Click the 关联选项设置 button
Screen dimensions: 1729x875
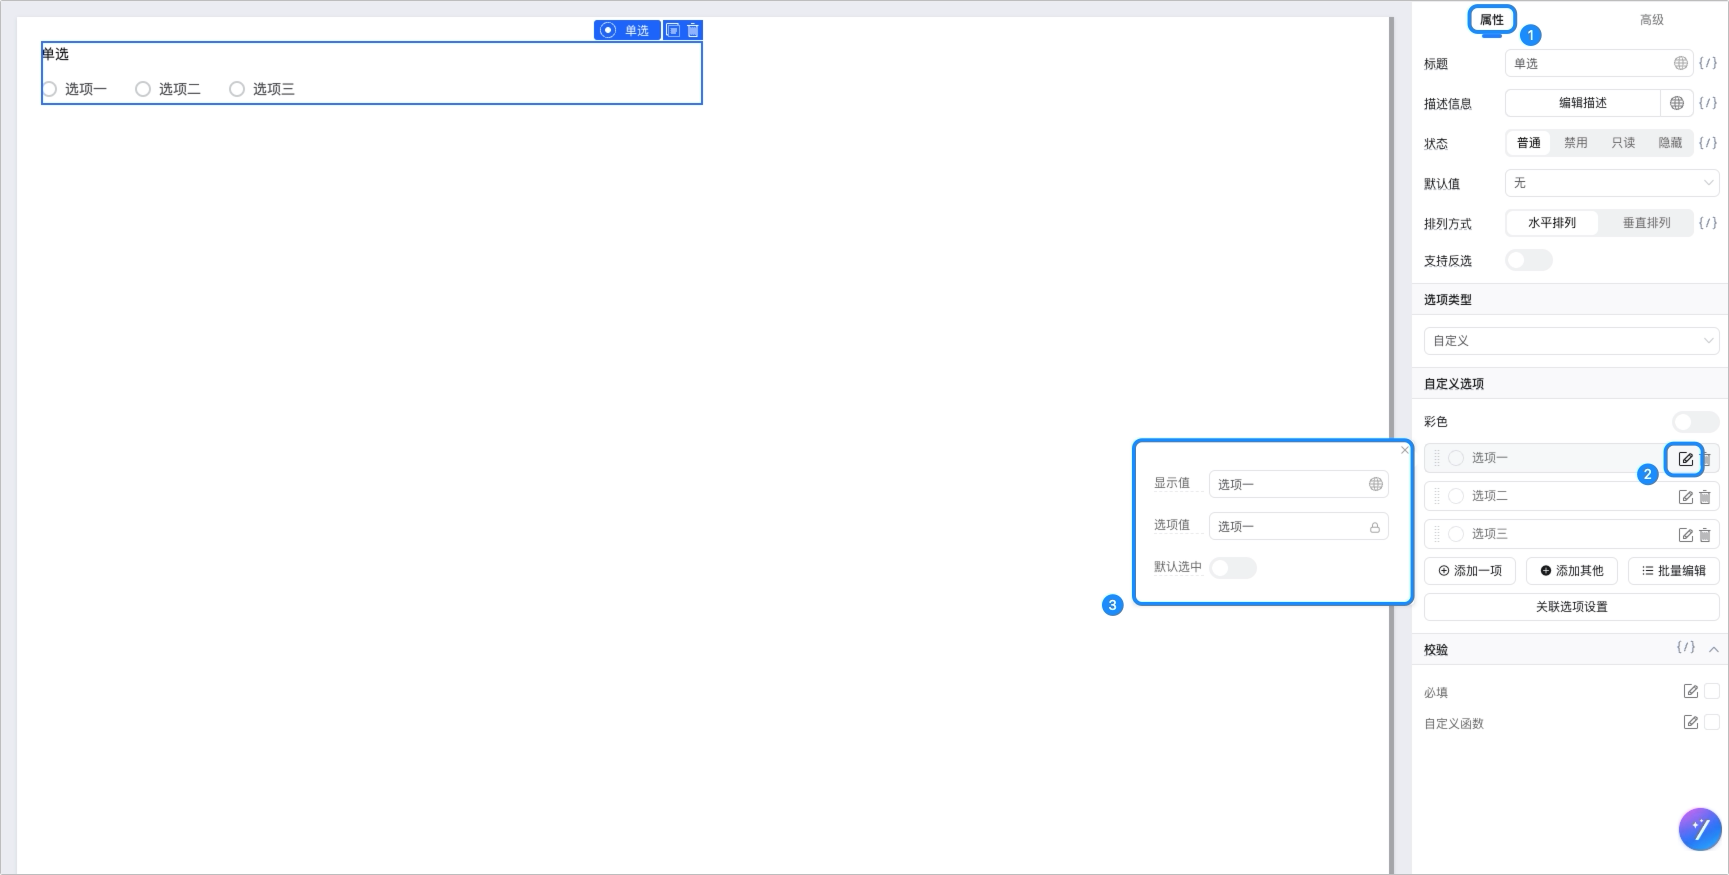pos(1571,607)
